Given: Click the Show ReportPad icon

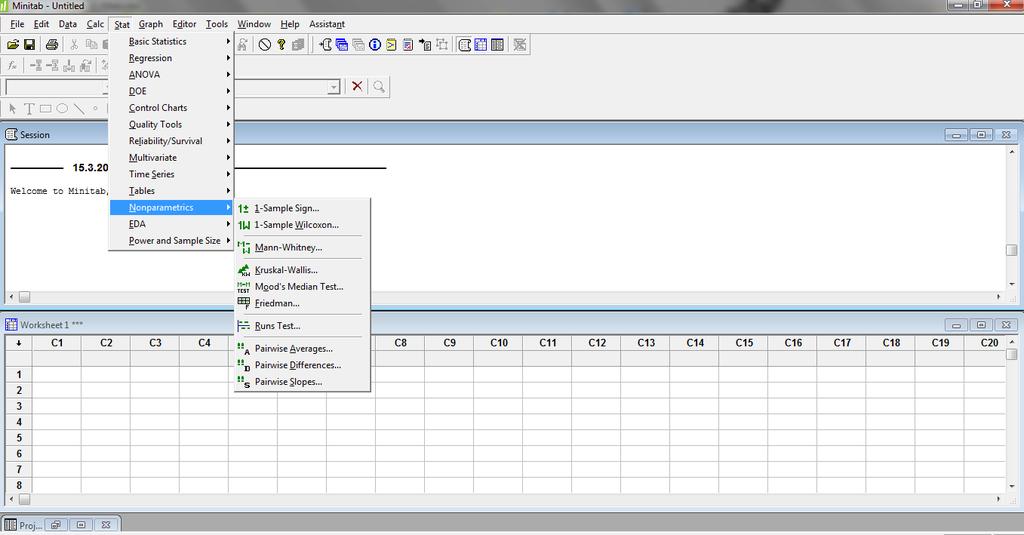Looking at the screenshot, I should pyautogui.click(x=408, y=44).
